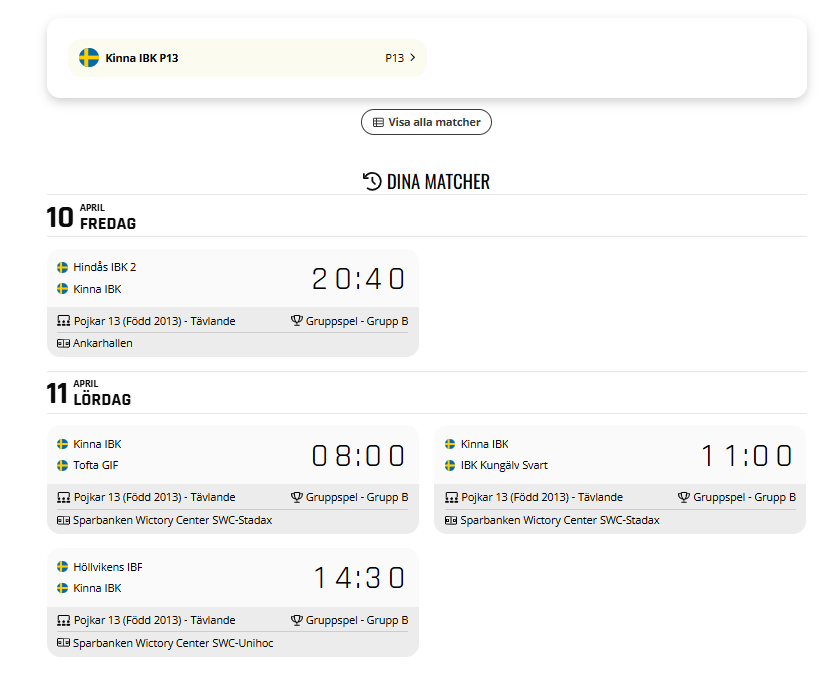Click the Höllvikens IBF team flag
This screenshot has width=823, height=683.
[62, 567]
